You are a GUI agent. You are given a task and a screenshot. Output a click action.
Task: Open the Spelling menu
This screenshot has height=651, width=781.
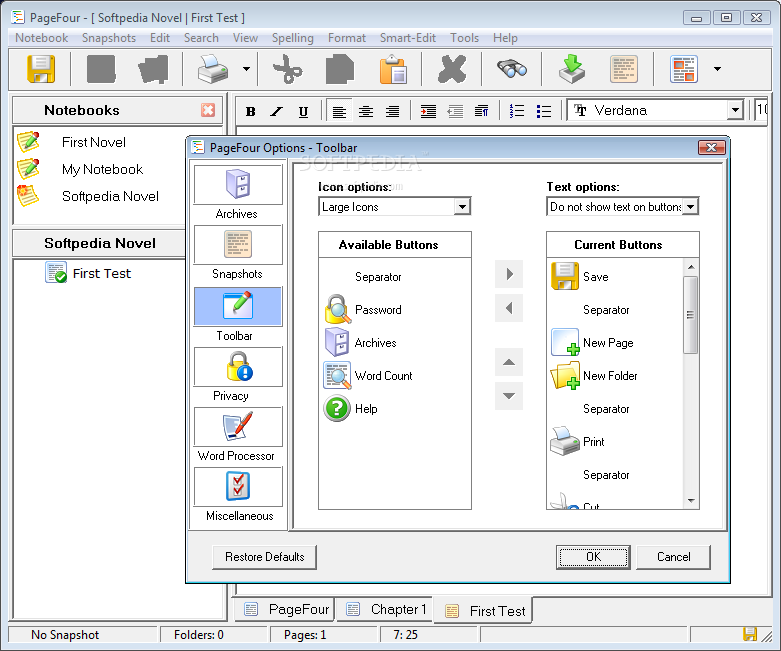(292, 38)
